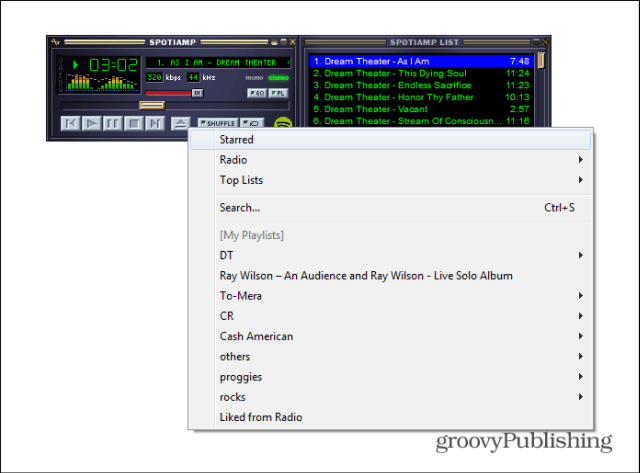Image resolution: width=640 pixels, height=473 pixels.
Task: Click the eject button
Action: click(180, 123)
